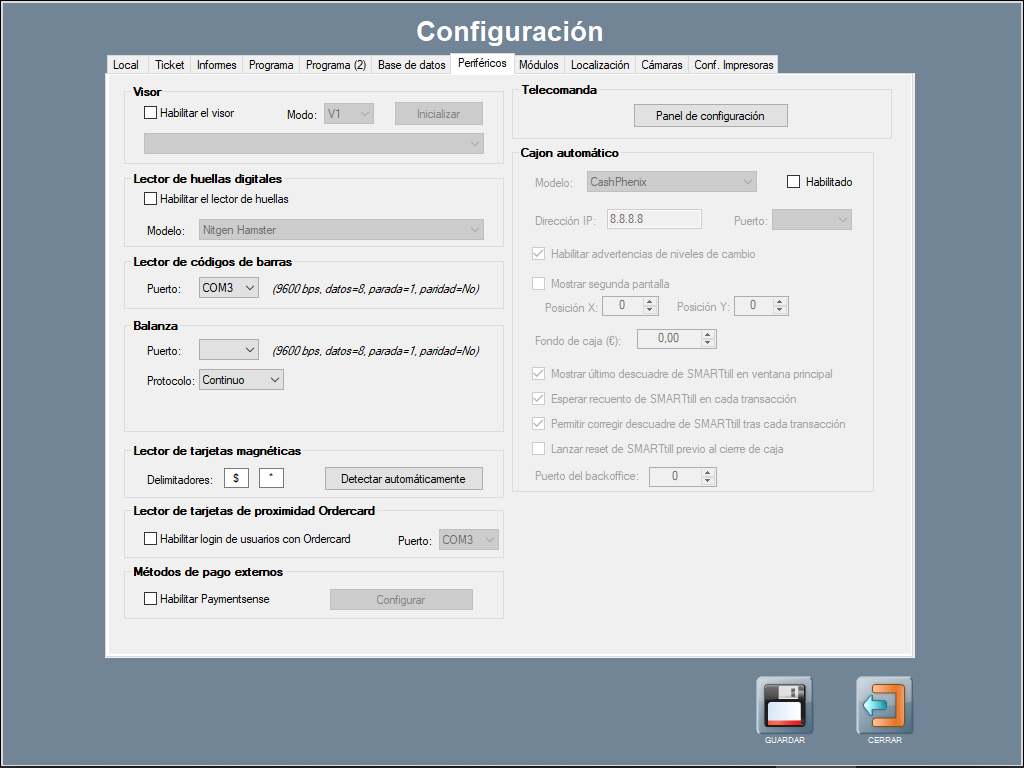Switch to the Informes tab
The width and height of the screenshot is (1024, 768).
click(x=216, y=65)
